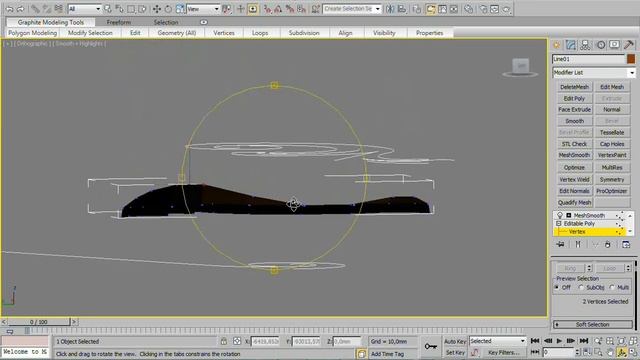Open the Geometry (All) ribbon panel
Screen dimensions: 640x360
(177, 33)
